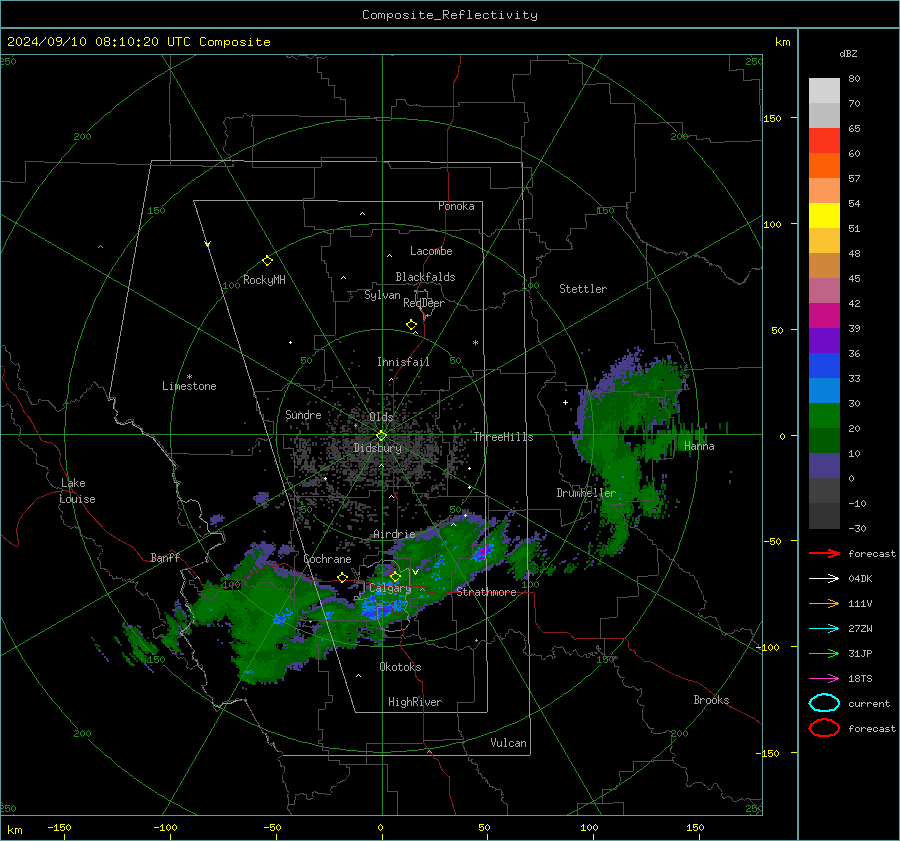Click the yellow diamond marker near Cochrane
Image resolution: width=900 pixels, height=841 pixels.
[x=342, y=577]
